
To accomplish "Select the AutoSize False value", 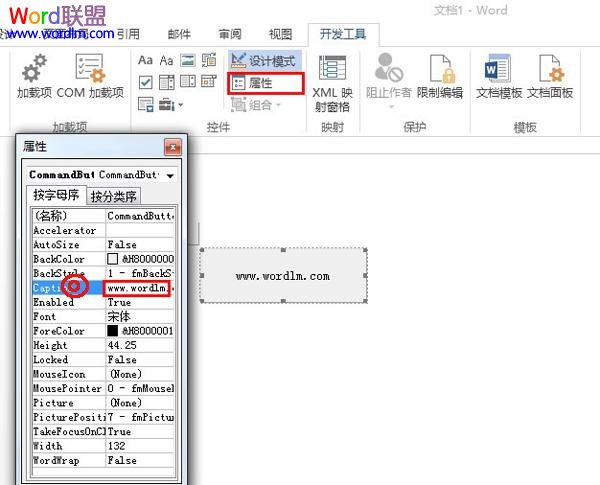I will tap(140, 245).
